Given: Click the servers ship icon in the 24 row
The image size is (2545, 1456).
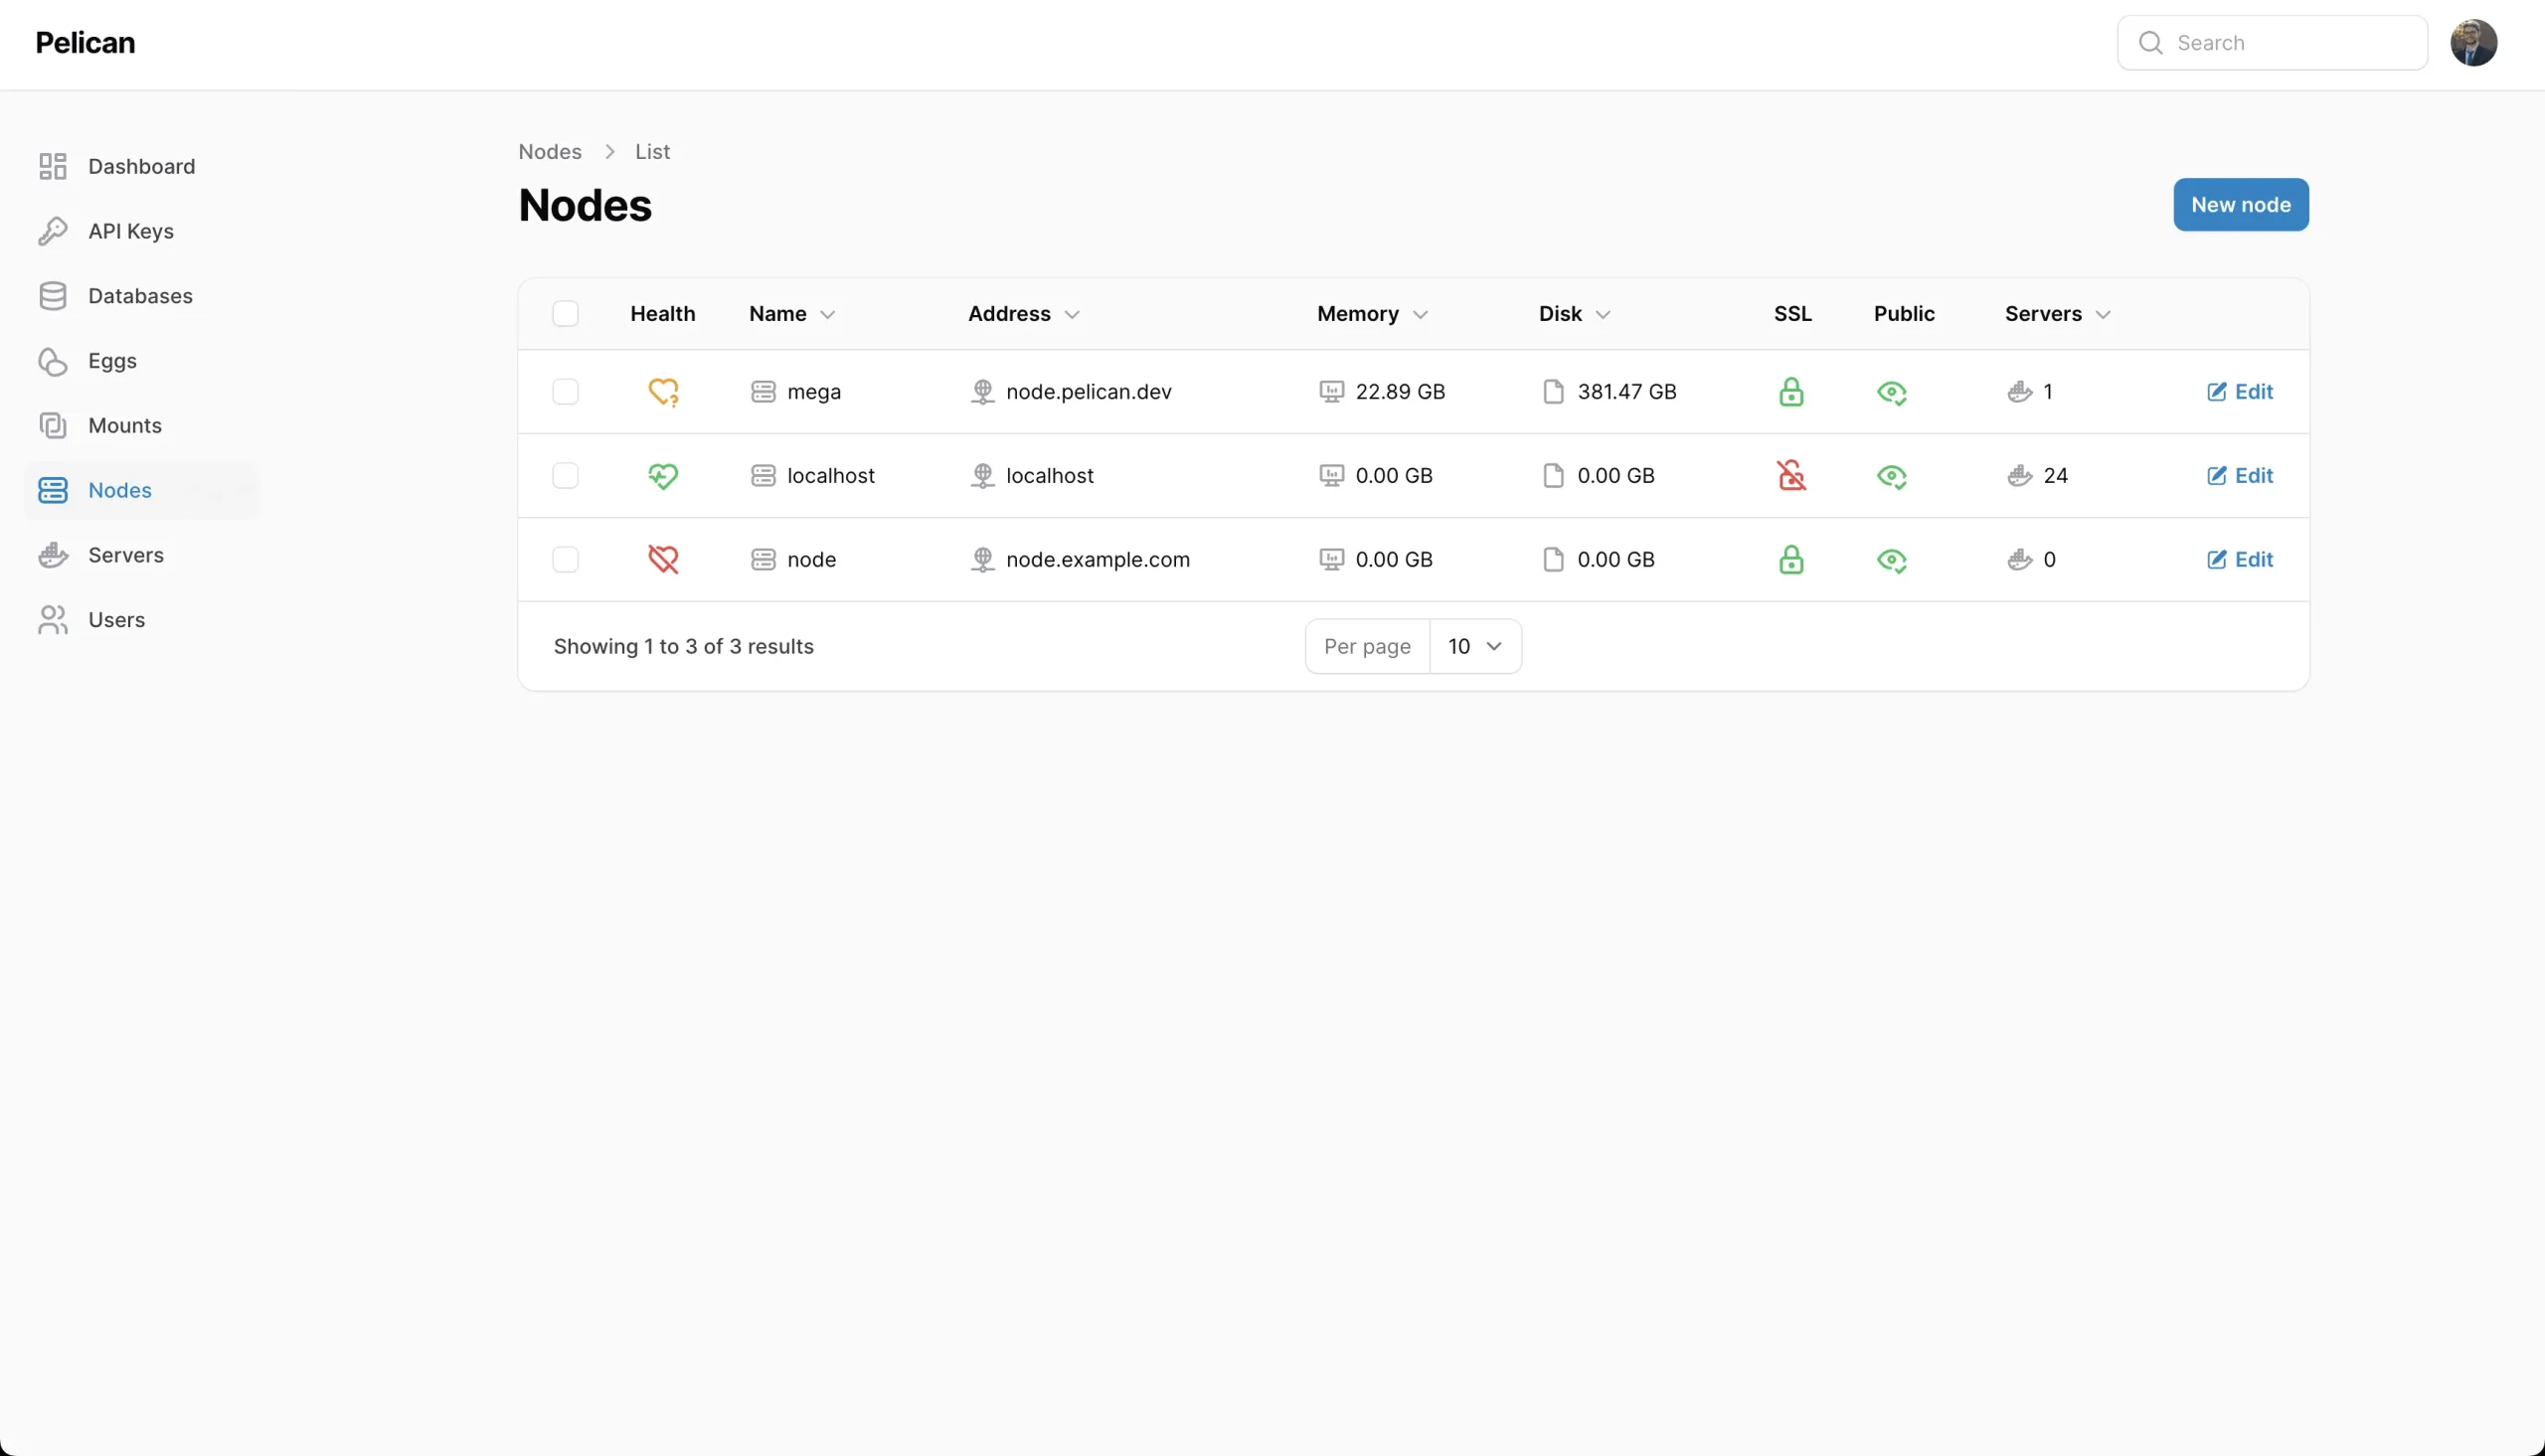Looking at the screenshot, I should pyautogui.click(x=2019, y=476).
